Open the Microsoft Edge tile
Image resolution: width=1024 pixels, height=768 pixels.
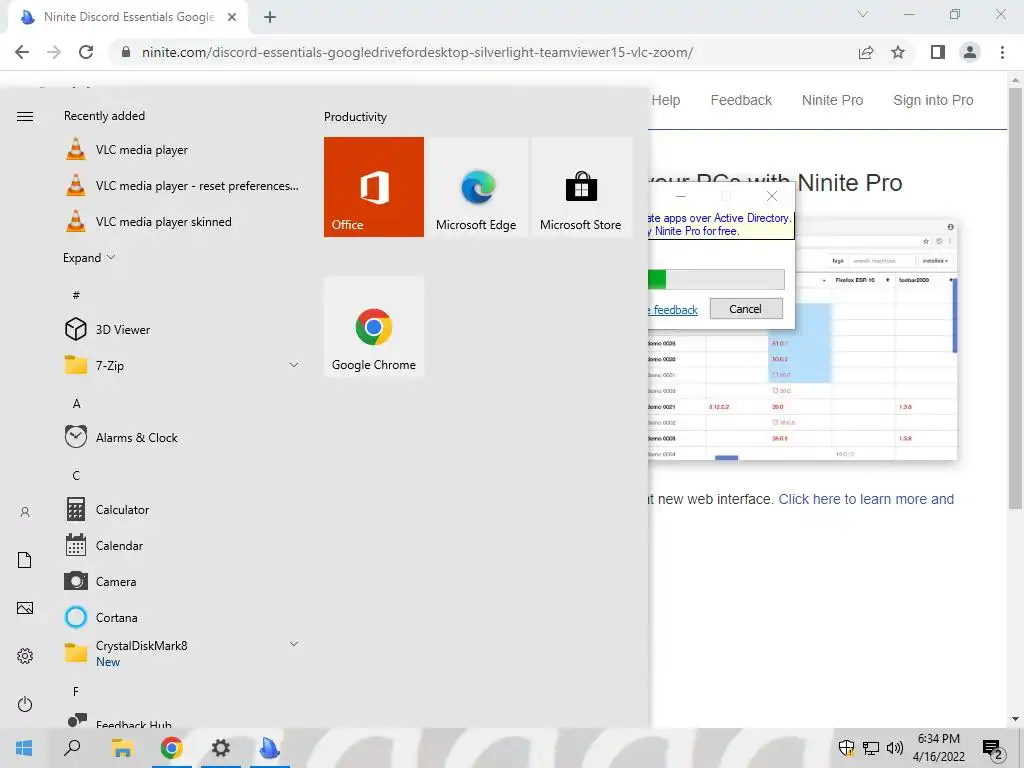[477, 187]
